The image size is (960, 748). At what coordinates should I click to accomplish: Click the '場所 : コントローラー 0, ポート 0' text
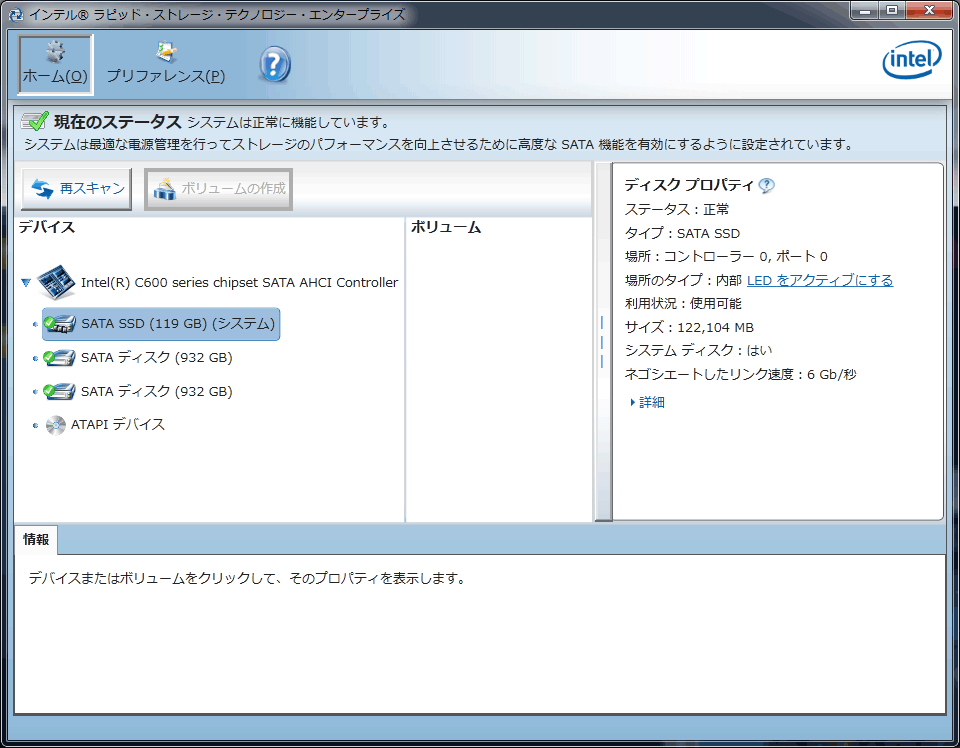[726, 256]
